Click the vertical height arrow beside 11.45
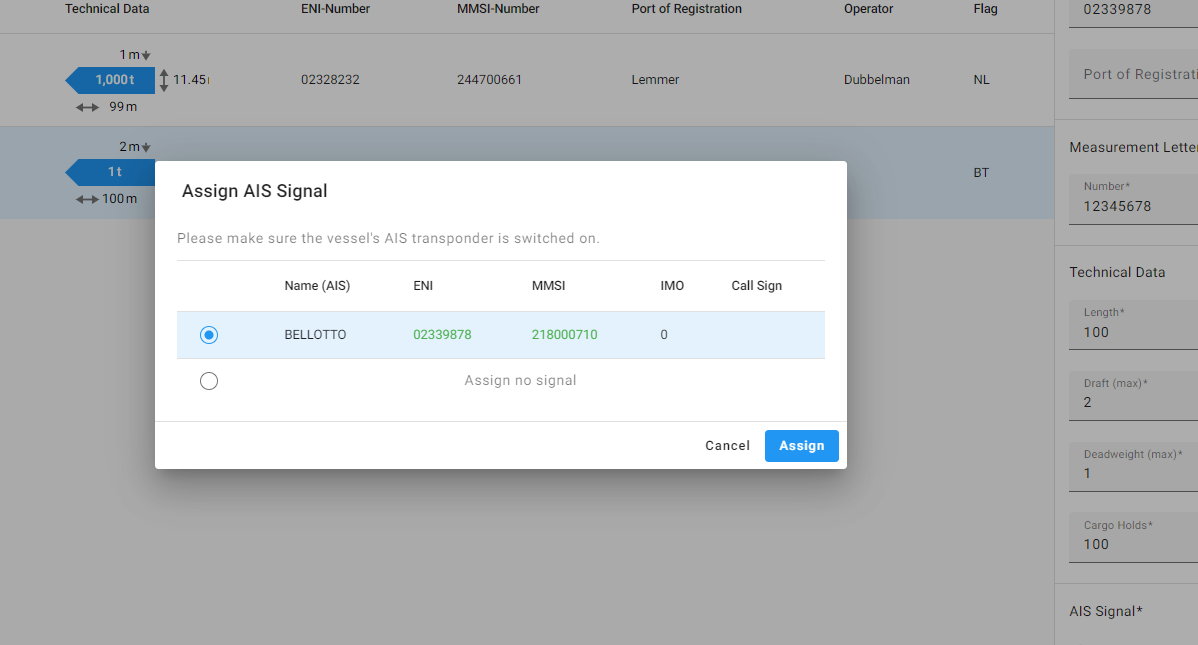The image size is (1198, 645). point(164,80)
